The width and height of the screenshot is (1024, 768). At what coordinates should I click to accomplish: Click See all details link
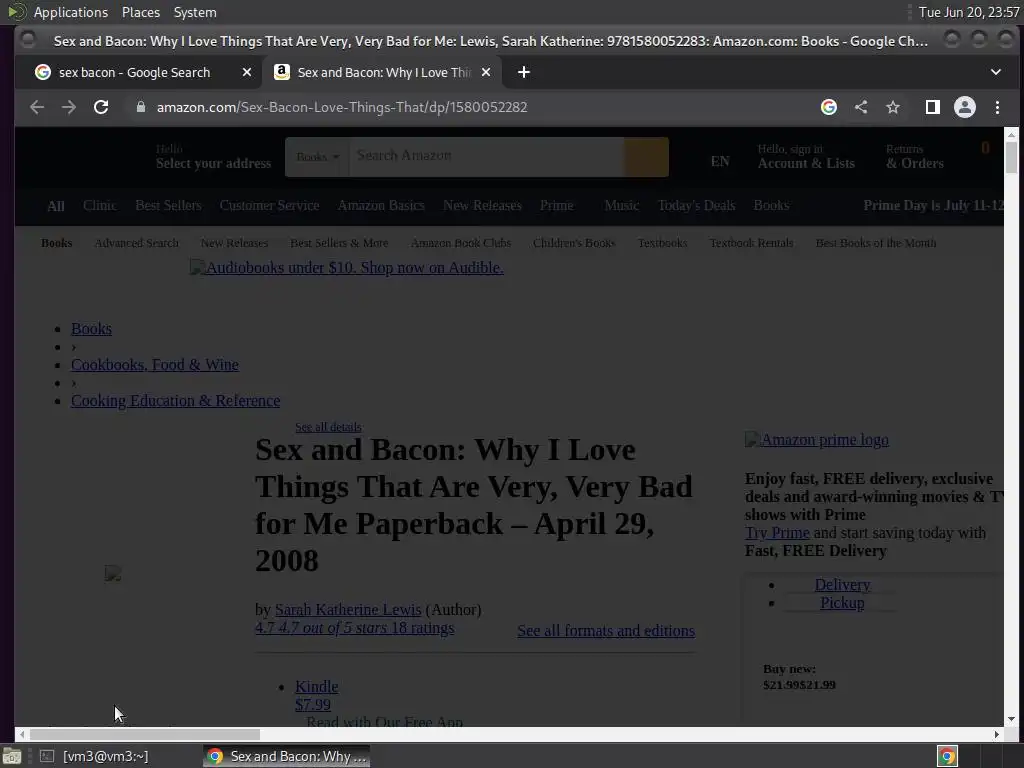click(x=328, y=427)
